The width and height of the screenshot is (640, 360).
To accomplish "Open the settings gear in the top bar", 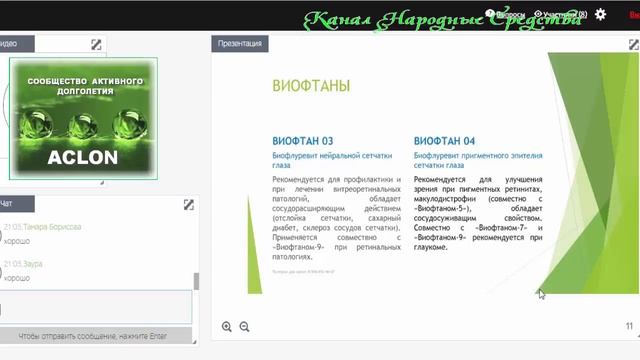I will (600, 14).
